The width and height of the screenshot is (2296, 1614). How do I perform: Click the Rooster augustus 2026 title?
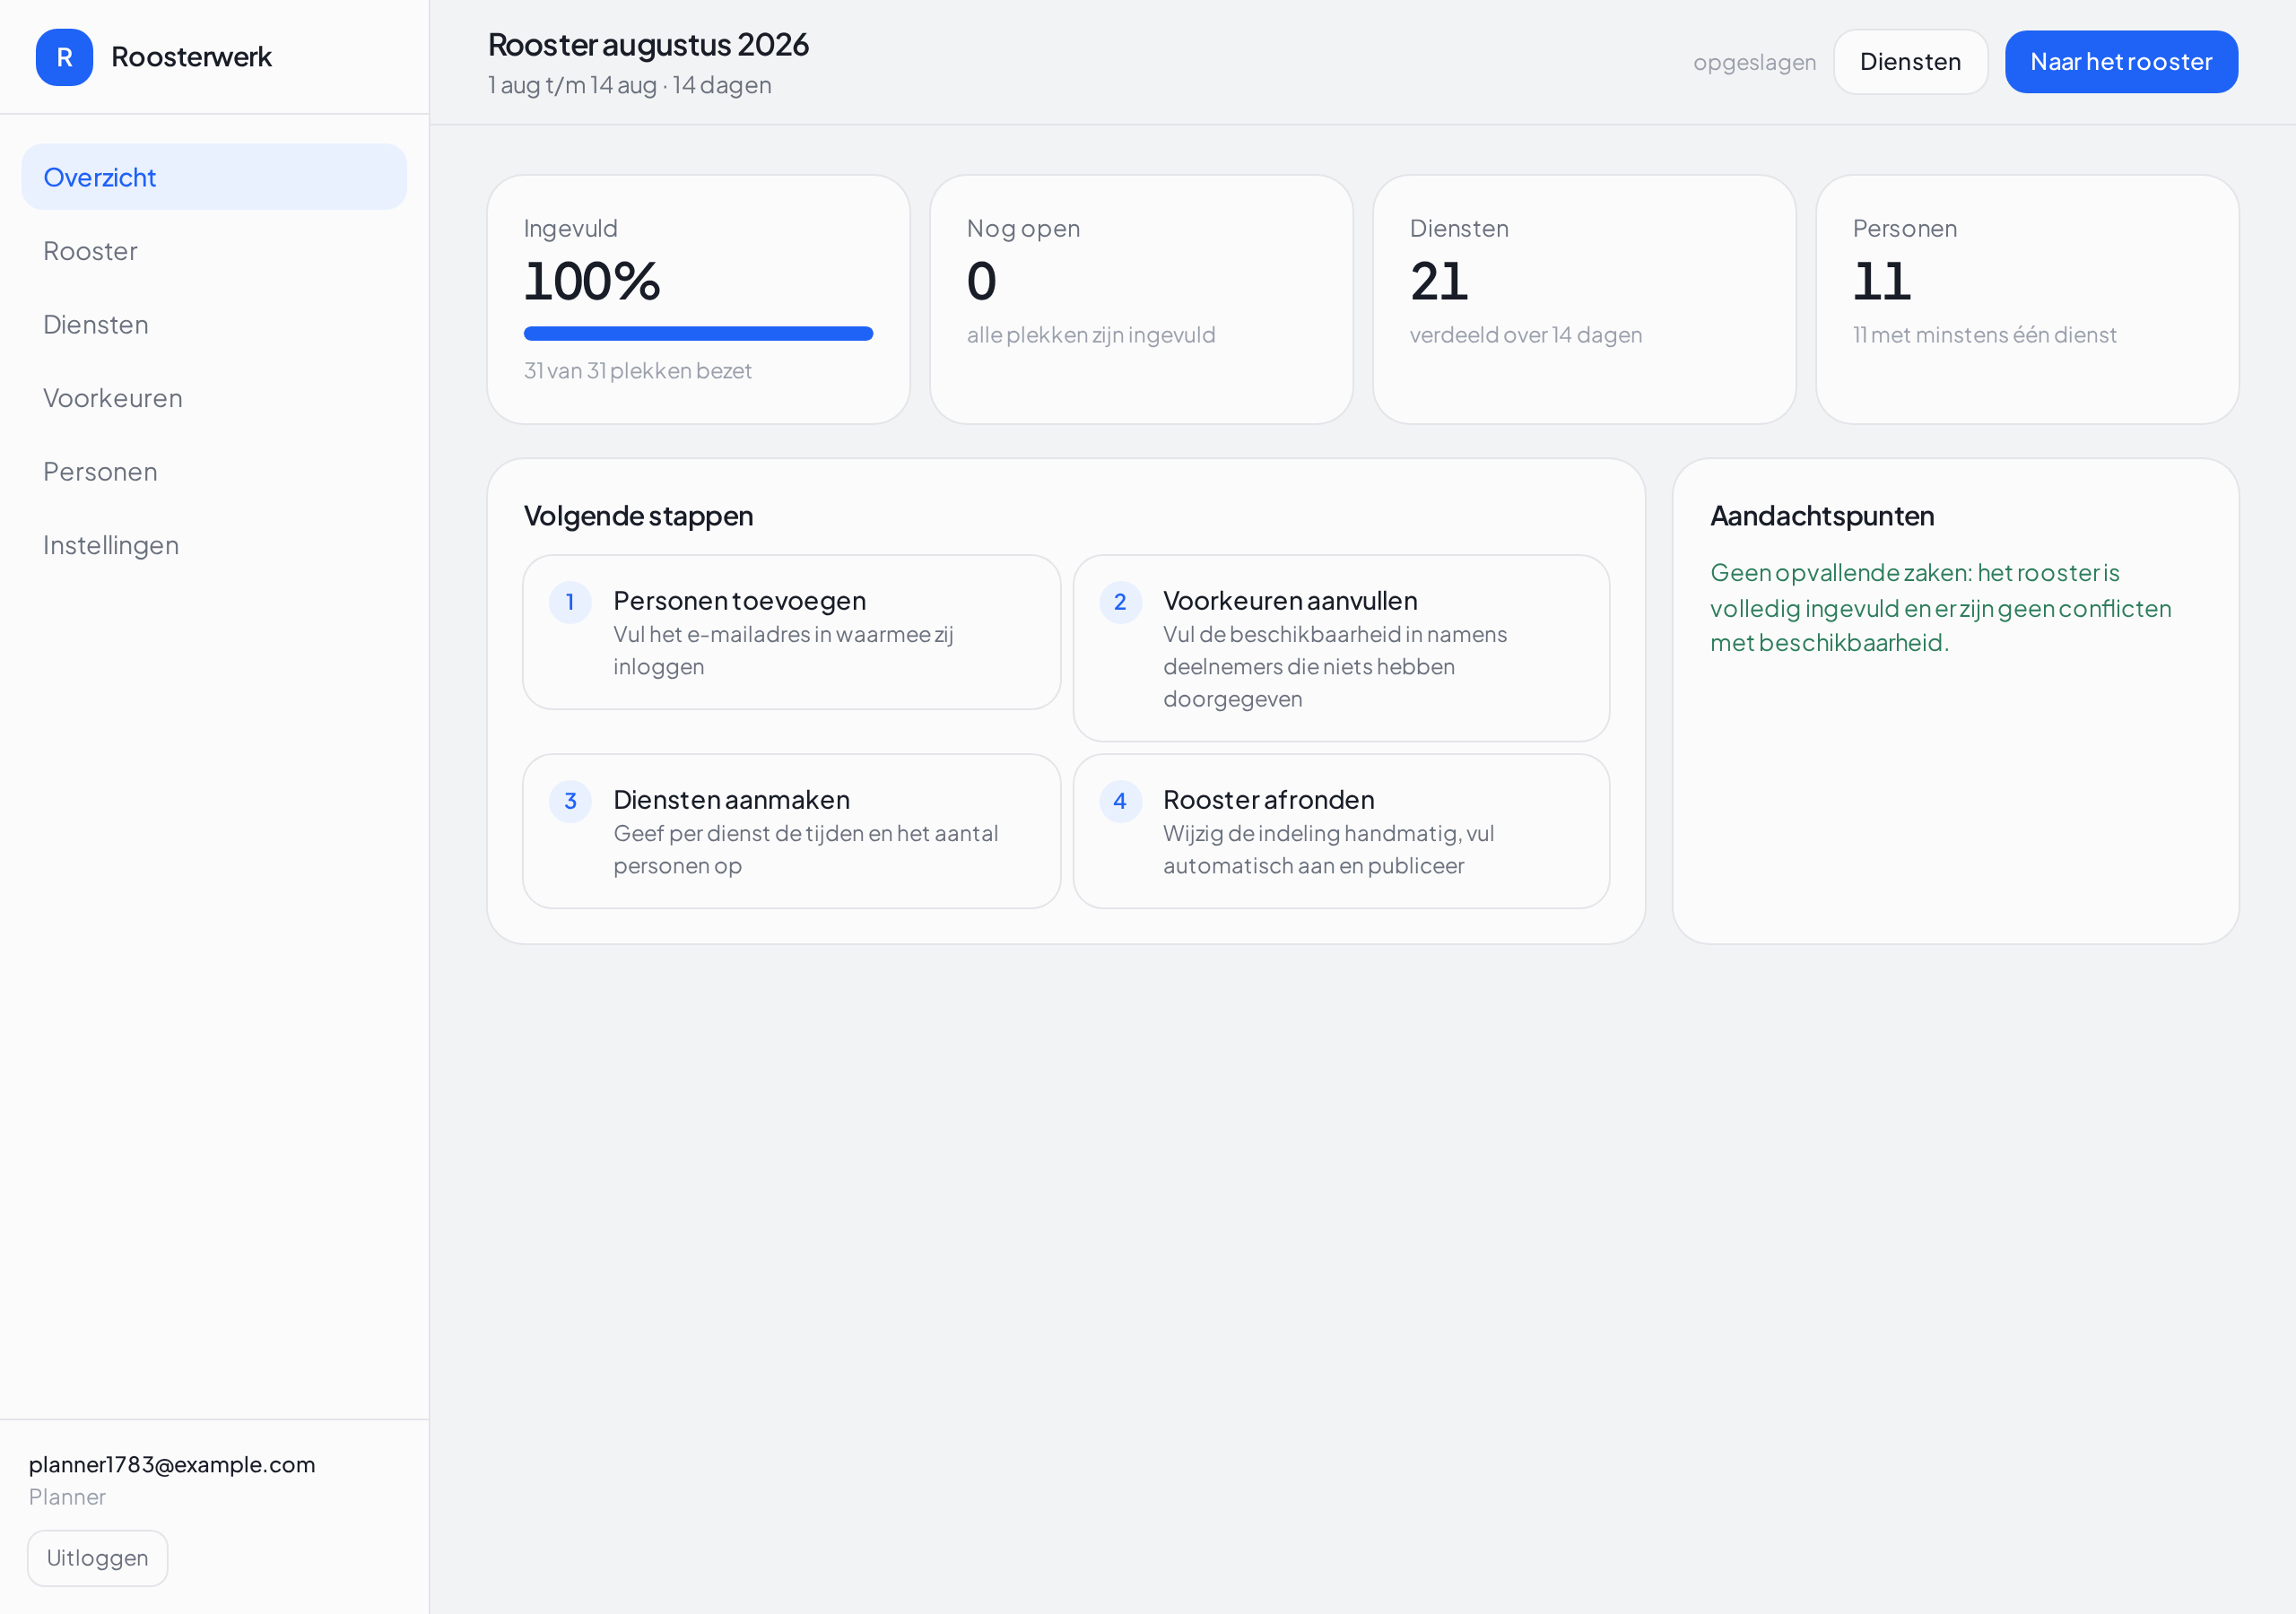pyautogui.click(x=648, y=45)
